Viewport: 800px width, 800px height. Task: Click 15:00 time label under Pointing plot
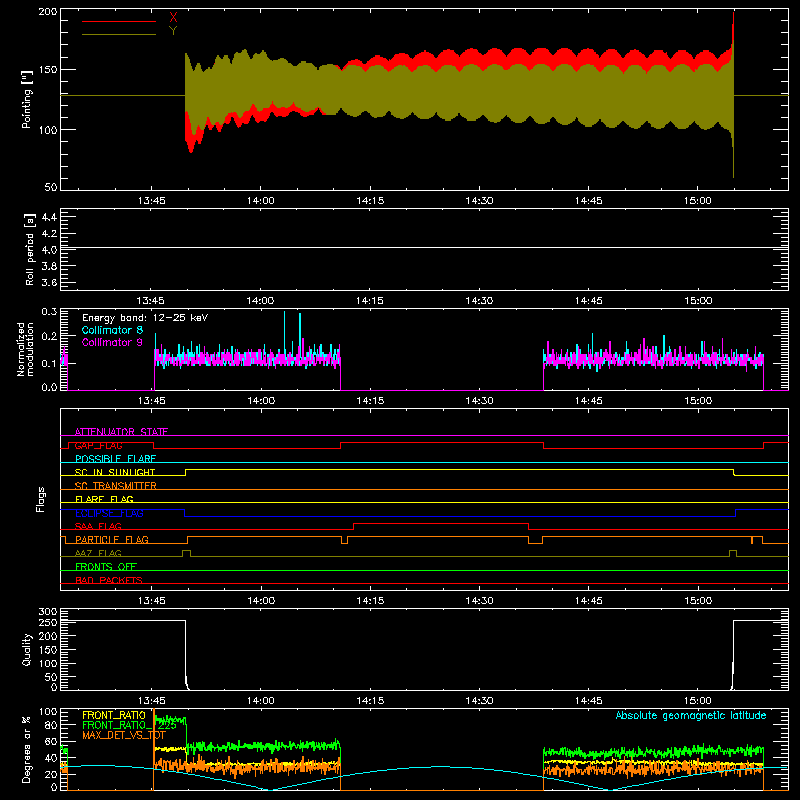698,201
